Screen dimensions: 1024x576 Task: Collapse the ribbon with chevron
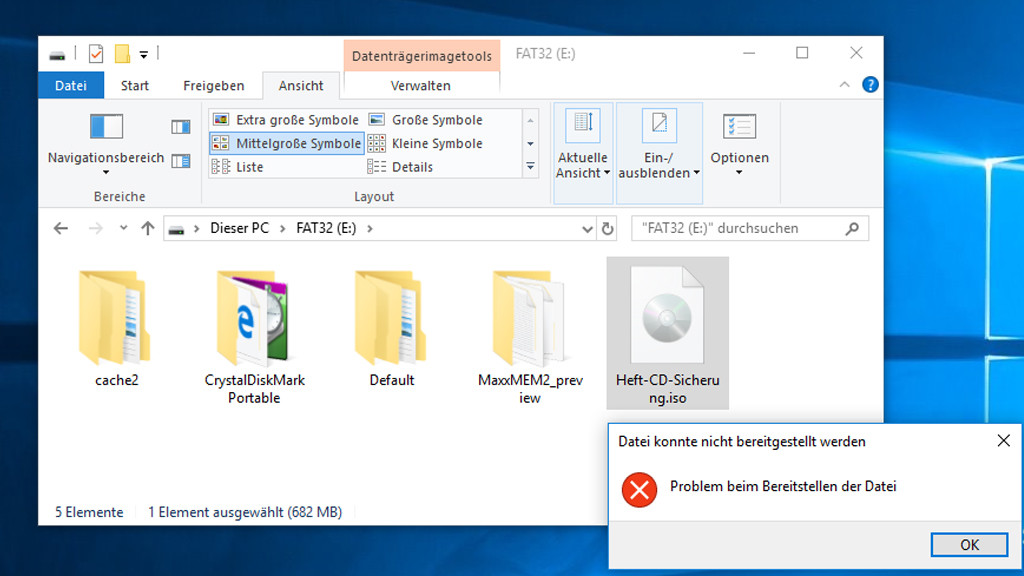(x=844, y=85)
